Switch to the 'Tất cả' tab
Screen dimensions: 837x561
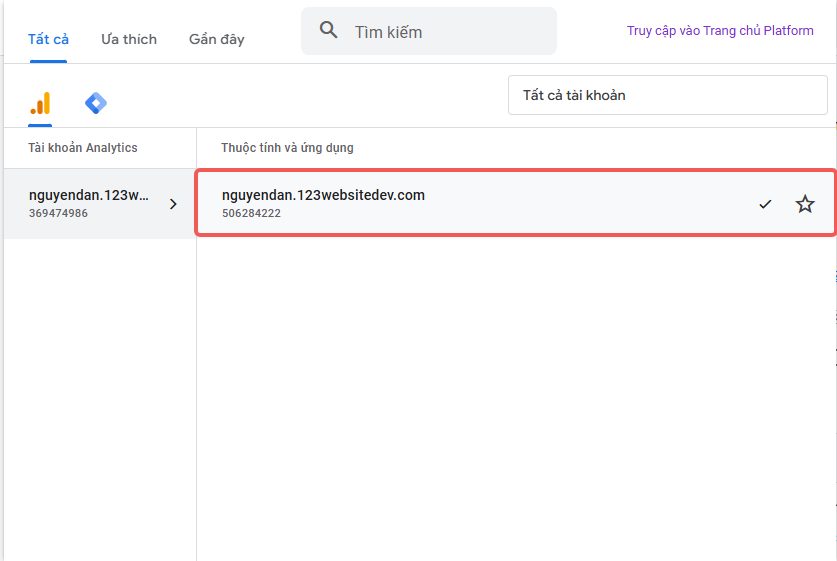click(48, 39)
